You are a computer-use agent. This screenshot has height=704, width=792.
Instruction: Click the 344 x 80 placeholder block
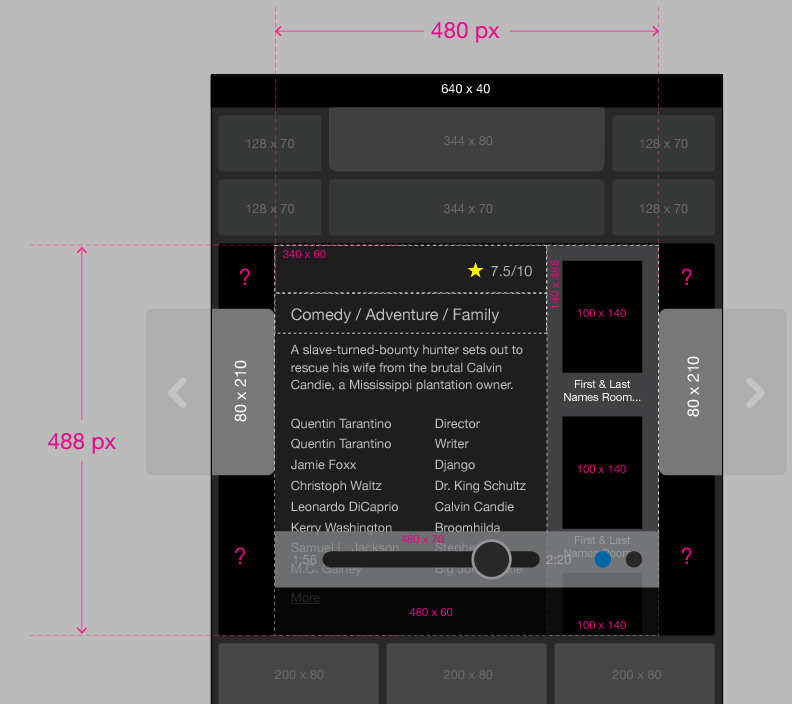[466, 139]
